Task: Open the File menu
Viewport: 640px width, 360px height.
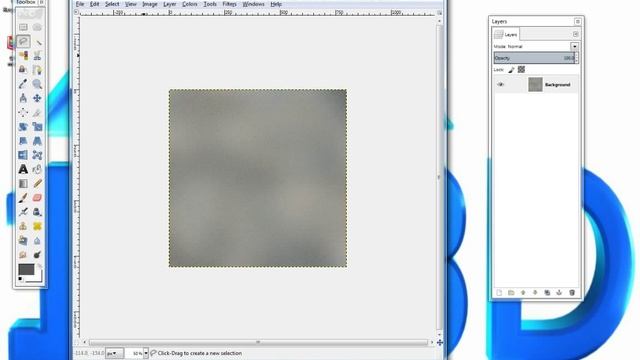Action: tap(80, 4)
